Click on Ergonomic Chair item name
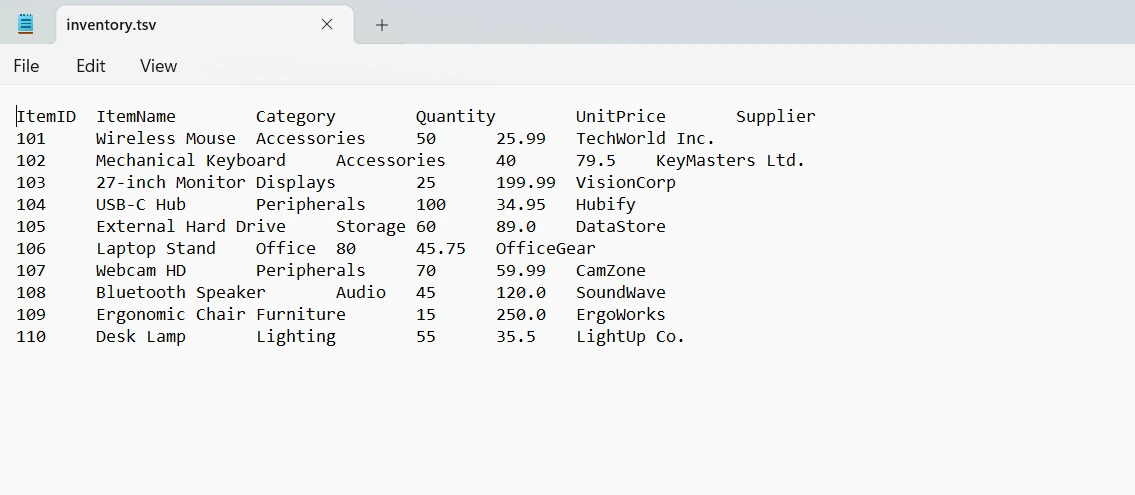Screen dimensions: 1135x495 click(x=170, y=314)
